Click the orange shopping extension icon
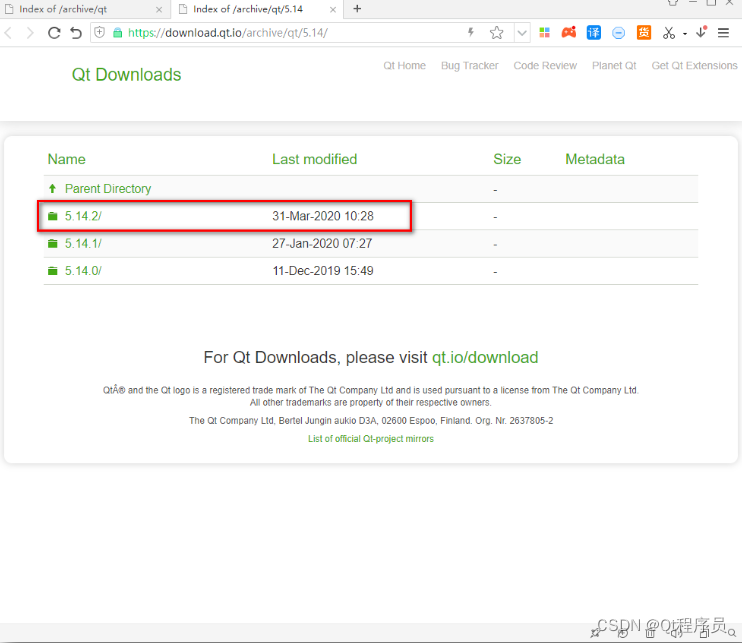 coord(644,32)
